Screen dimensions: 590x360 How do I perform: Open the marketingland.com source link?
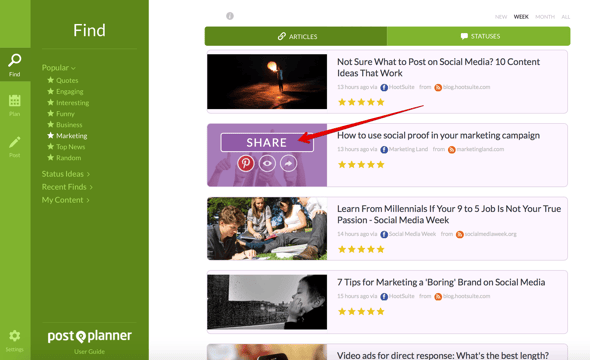pos(480,149)
